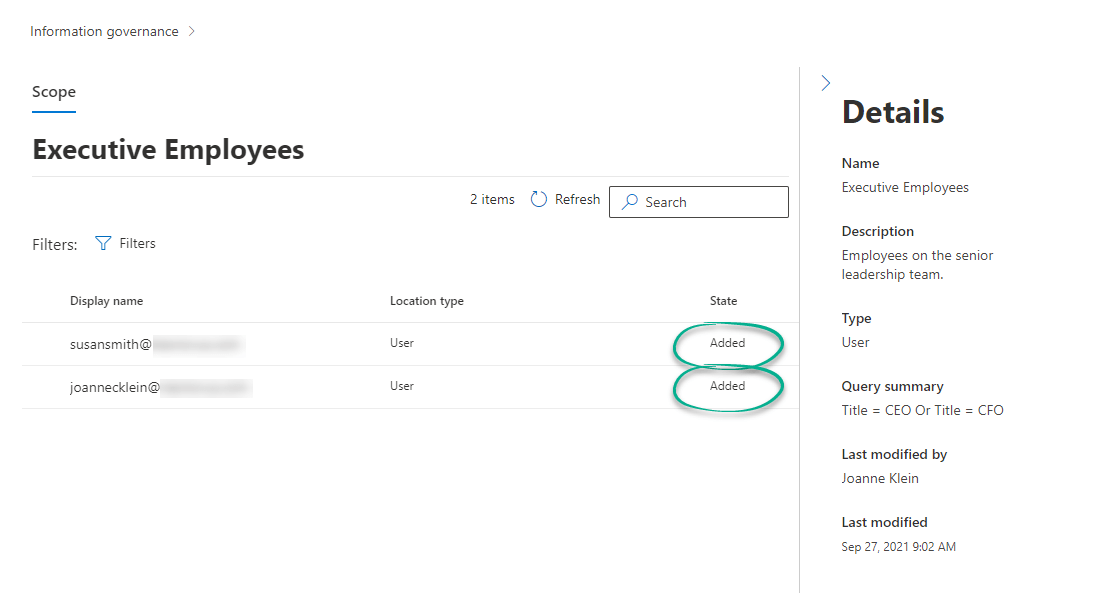This screenshot has height=593, width=1098.
Task: Click the Added state for susansmith
Action: pyautogui.click(x=728, y=342)
